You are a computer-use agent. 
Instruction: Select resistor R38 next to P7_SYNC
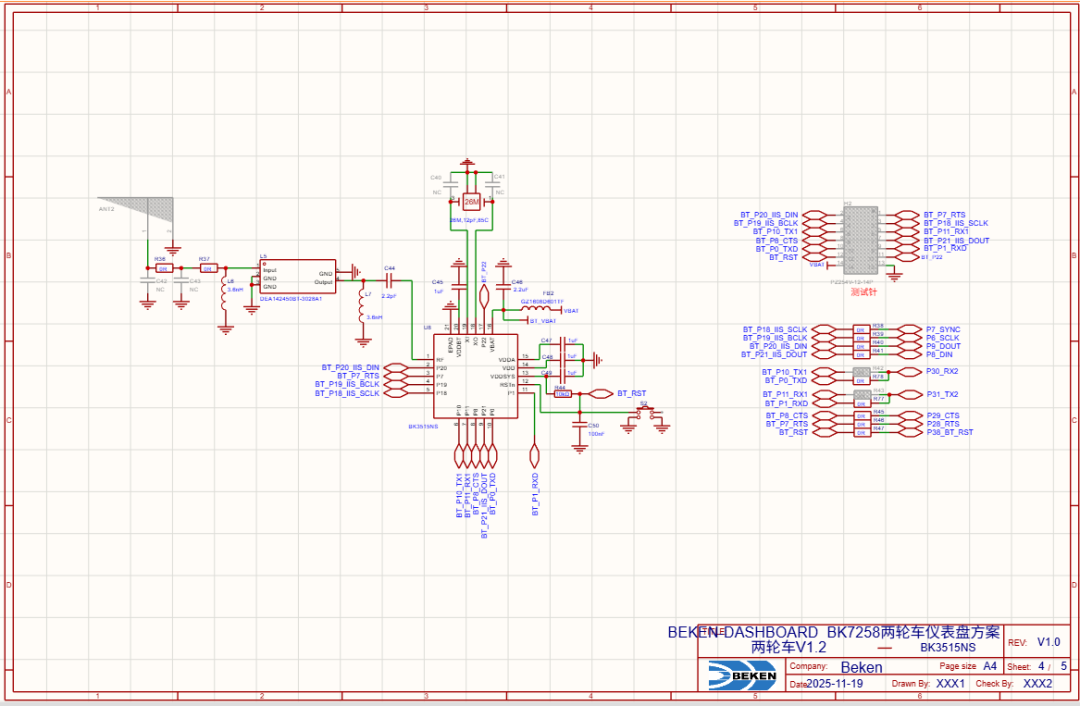click(860, 330)
